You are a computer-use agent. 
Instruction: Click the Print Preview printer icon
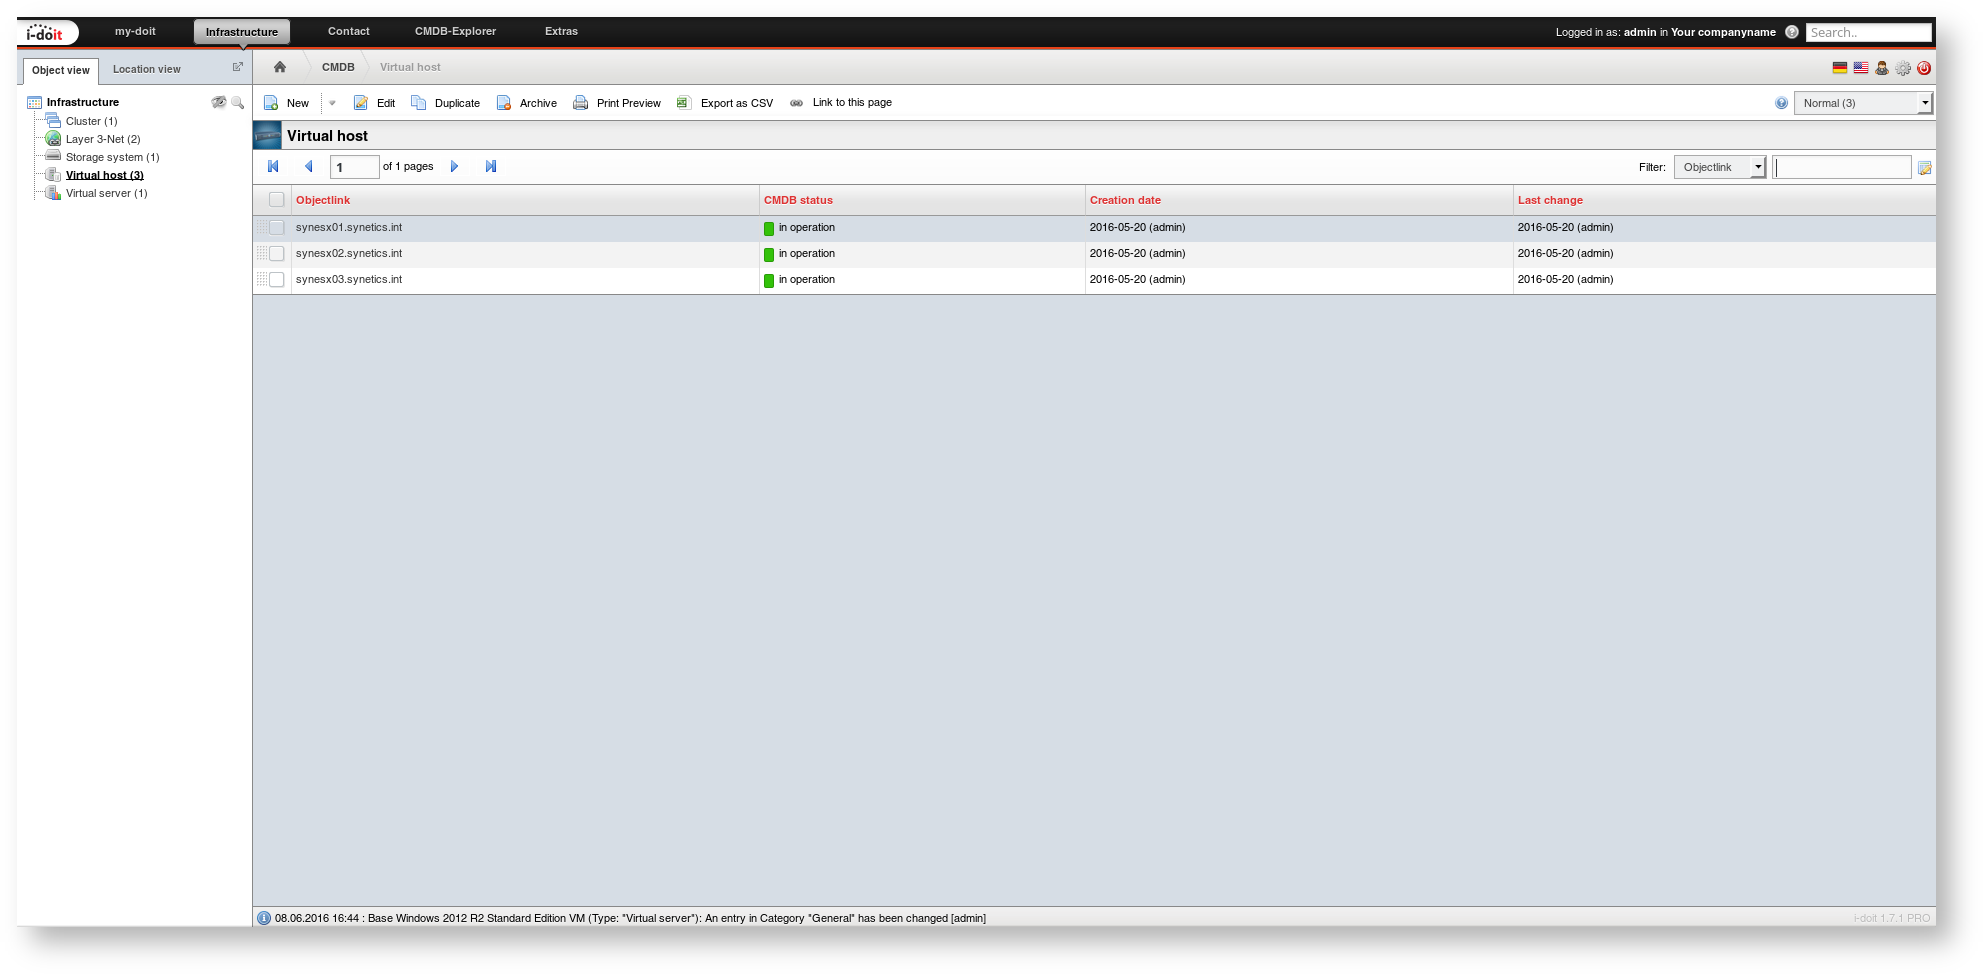[580, 103]
